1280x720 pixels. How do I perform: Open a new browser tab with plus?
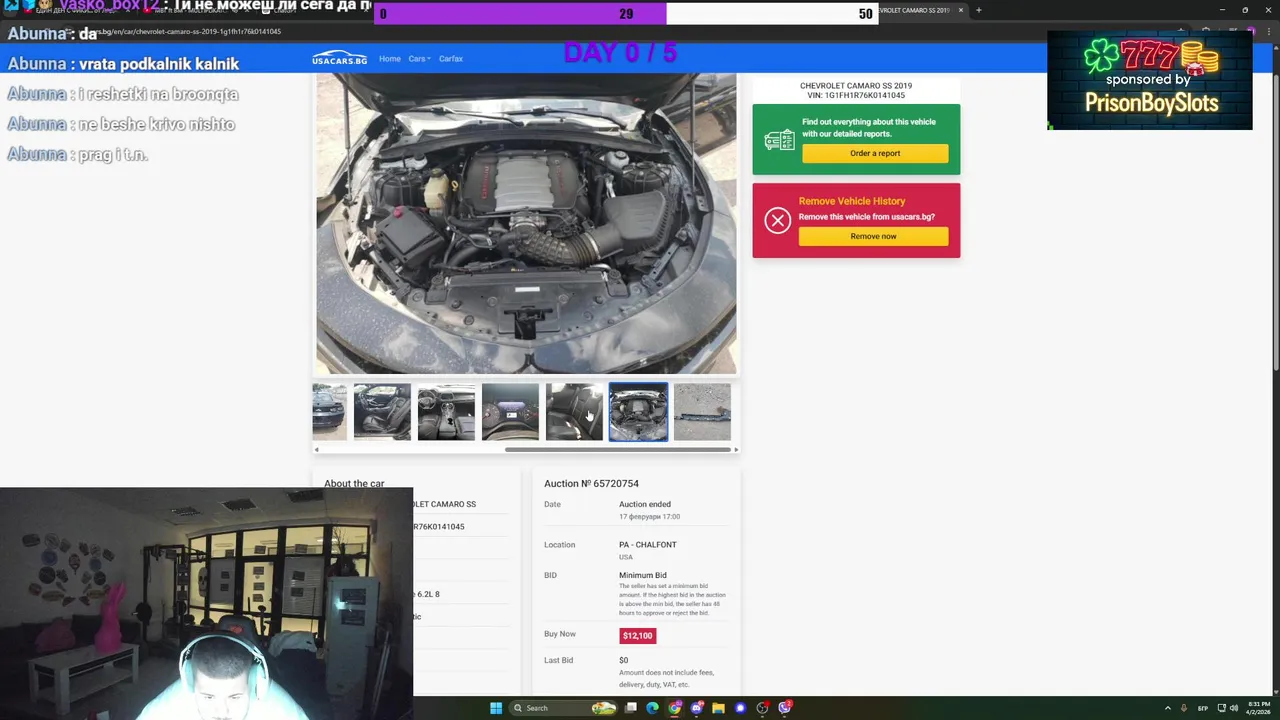(978, 10)
